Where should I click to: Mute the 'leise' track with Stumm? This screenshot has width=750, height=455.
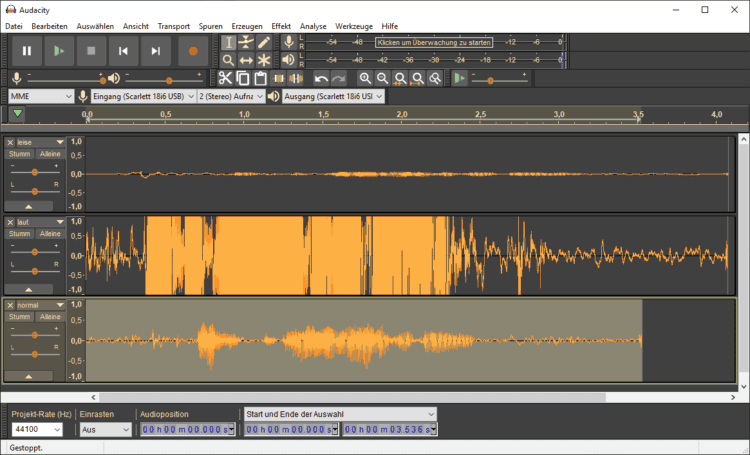point(19,154)
